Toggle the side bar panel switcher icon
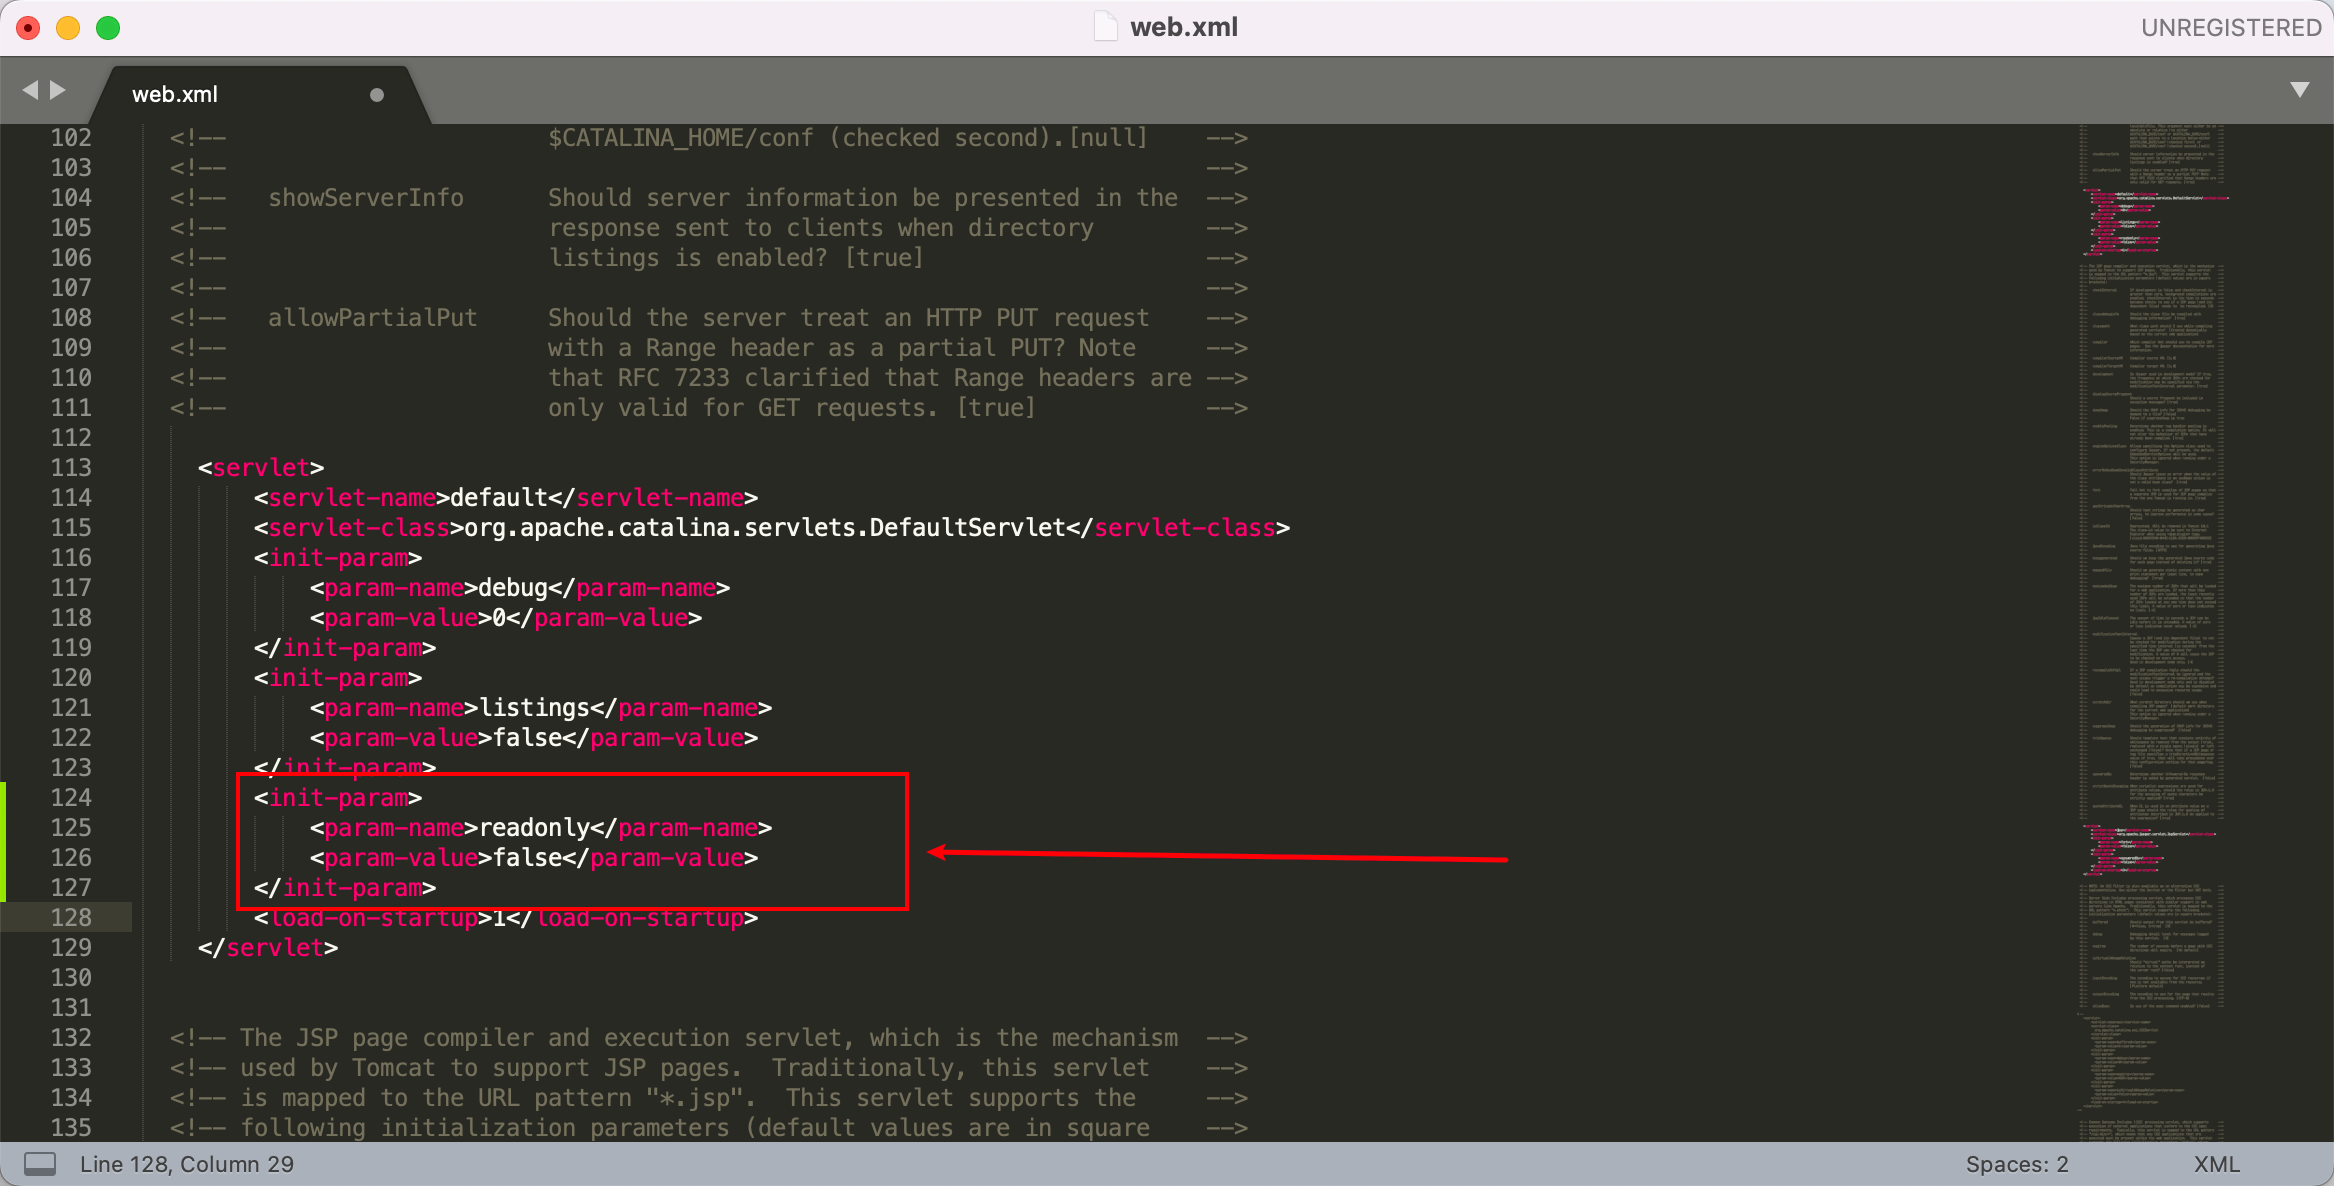This screenshot has height=1186, width=2334. coord(40,1164)
